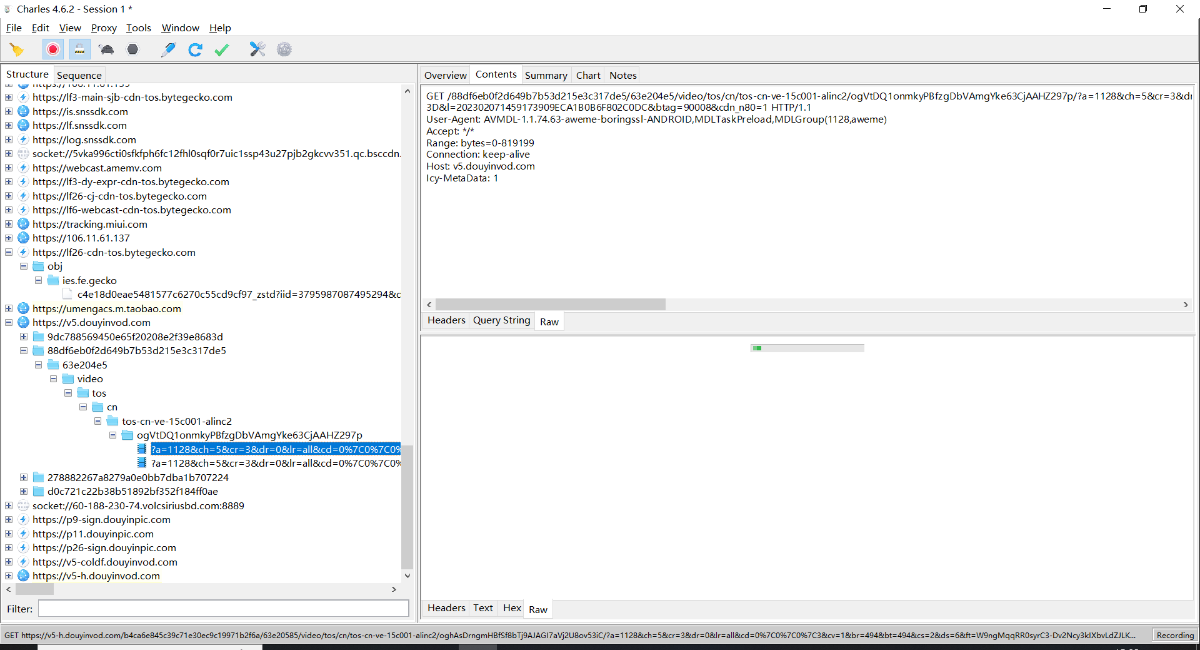The image size is (1200, 650).
Task: Expand the is.snssdk.com host node
Action: click(x=9, y=112)
